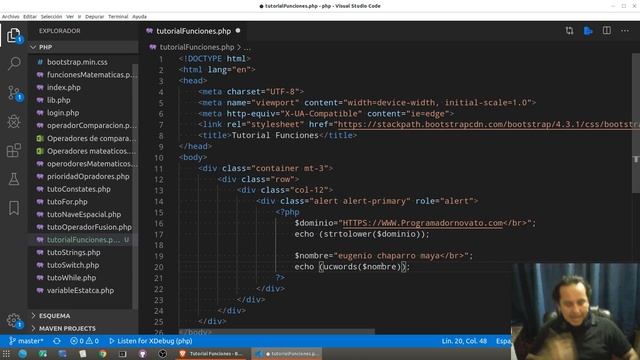Open the editor More Actions ellipsis
Image resolution: width=640 pixels, height=360 pixels.
pyautogui.click(x=625, y=31)
